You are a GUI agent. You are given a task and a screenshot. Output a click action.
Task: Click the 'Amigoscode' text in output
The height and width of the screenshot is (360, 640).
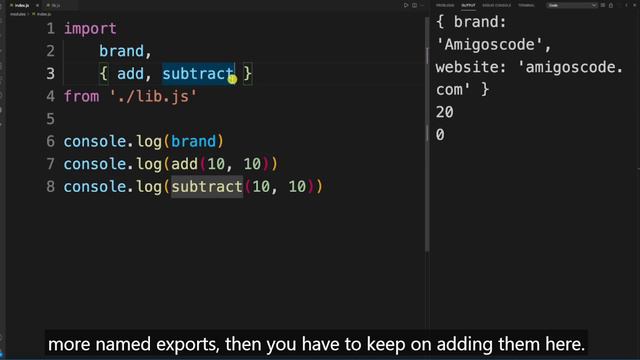[x=489, y=44]
